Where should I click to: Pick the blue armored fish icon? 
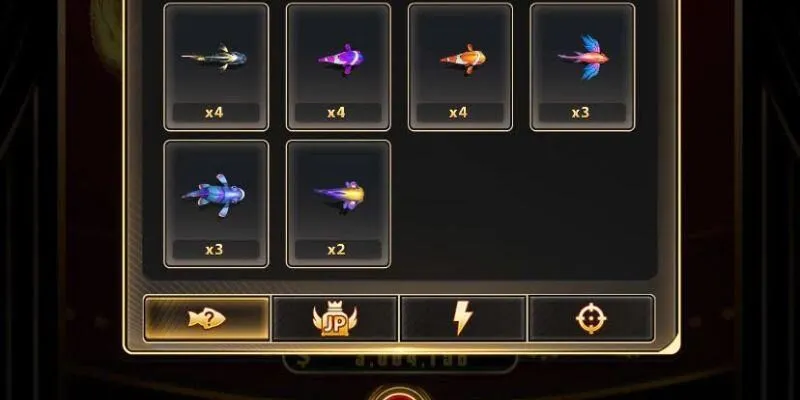point(214,194)
